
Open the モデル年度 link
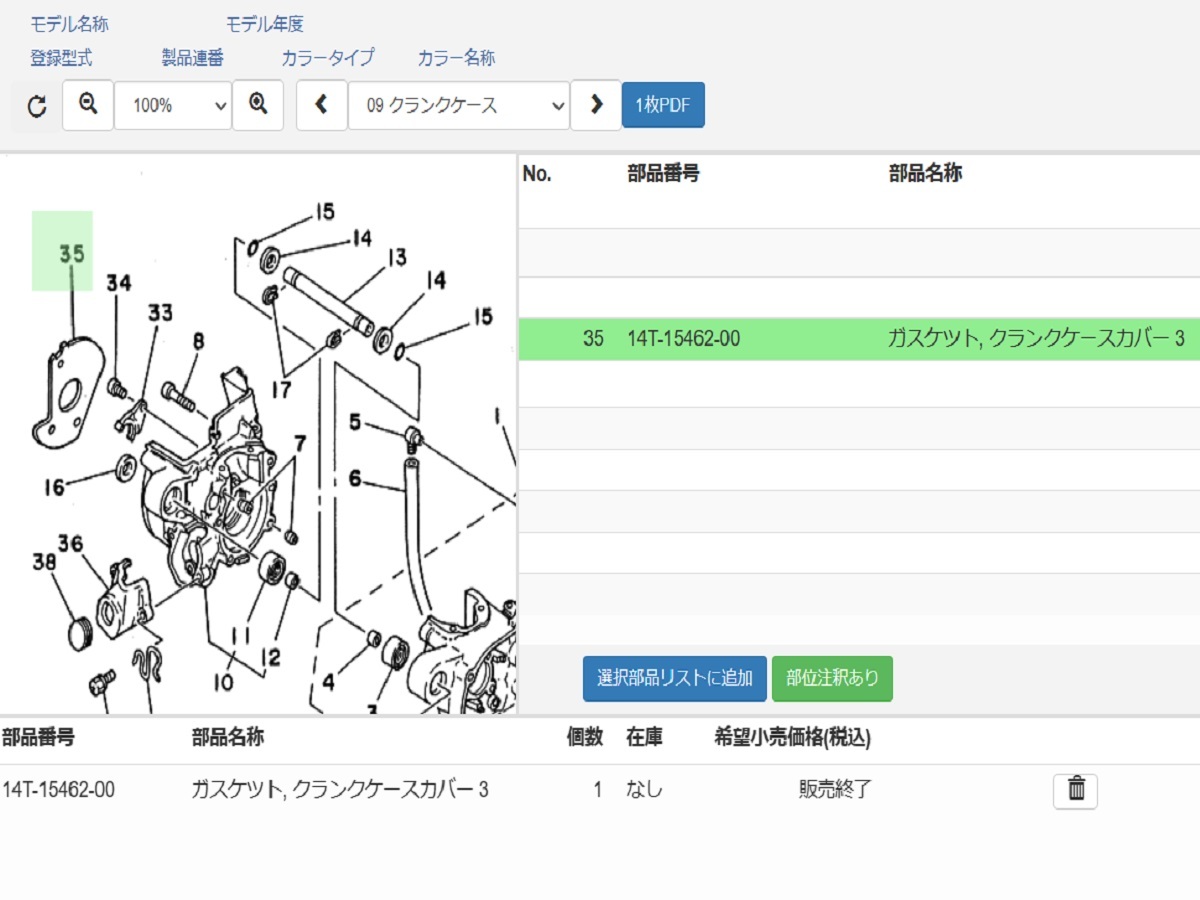pos(265,23)
